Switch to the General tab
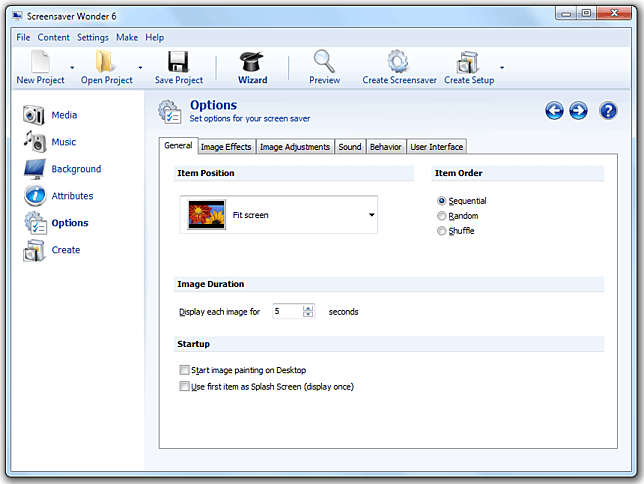The image size is (644, 484). 178,145
